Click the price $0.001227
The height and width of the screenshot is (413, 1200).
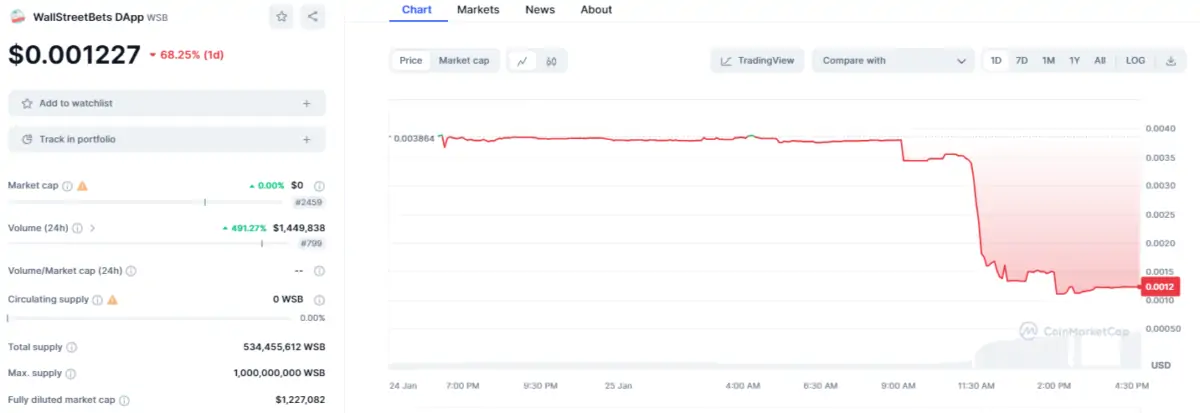[74, 55]
